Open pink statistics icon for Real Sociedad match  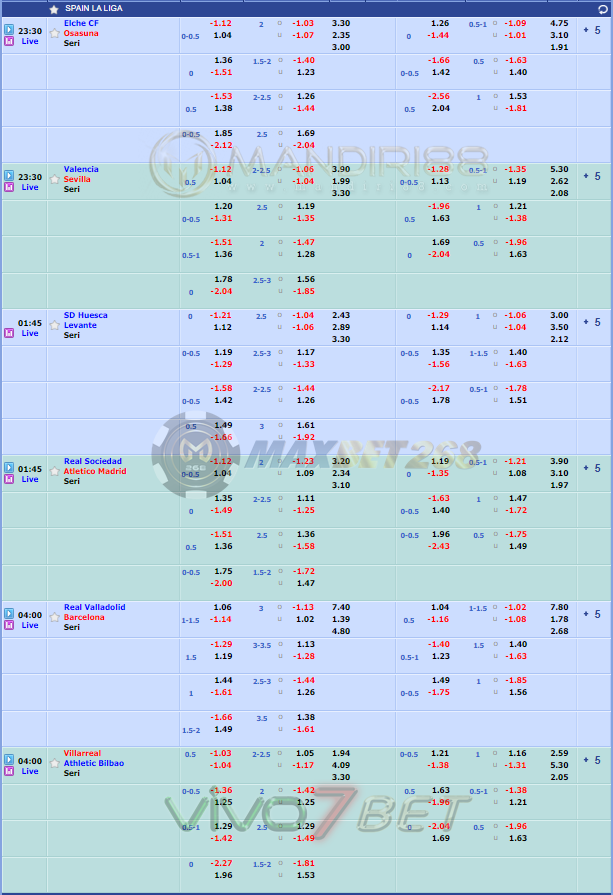click(9, 479)
